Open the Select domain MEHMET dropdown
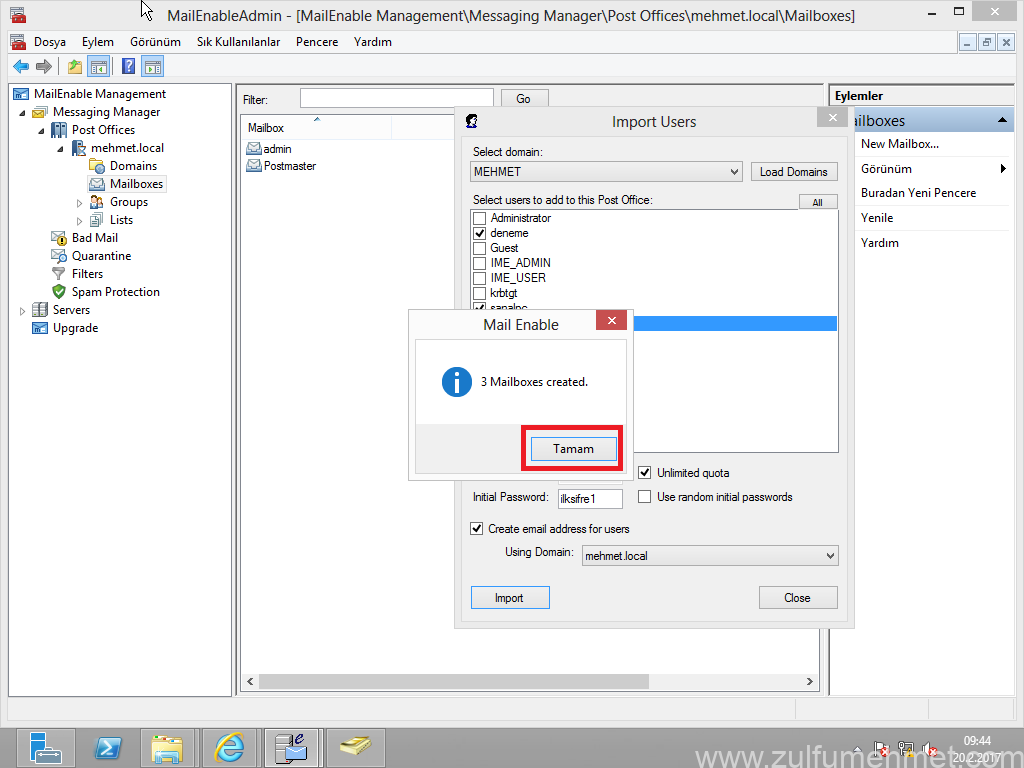 coord(606,172)
